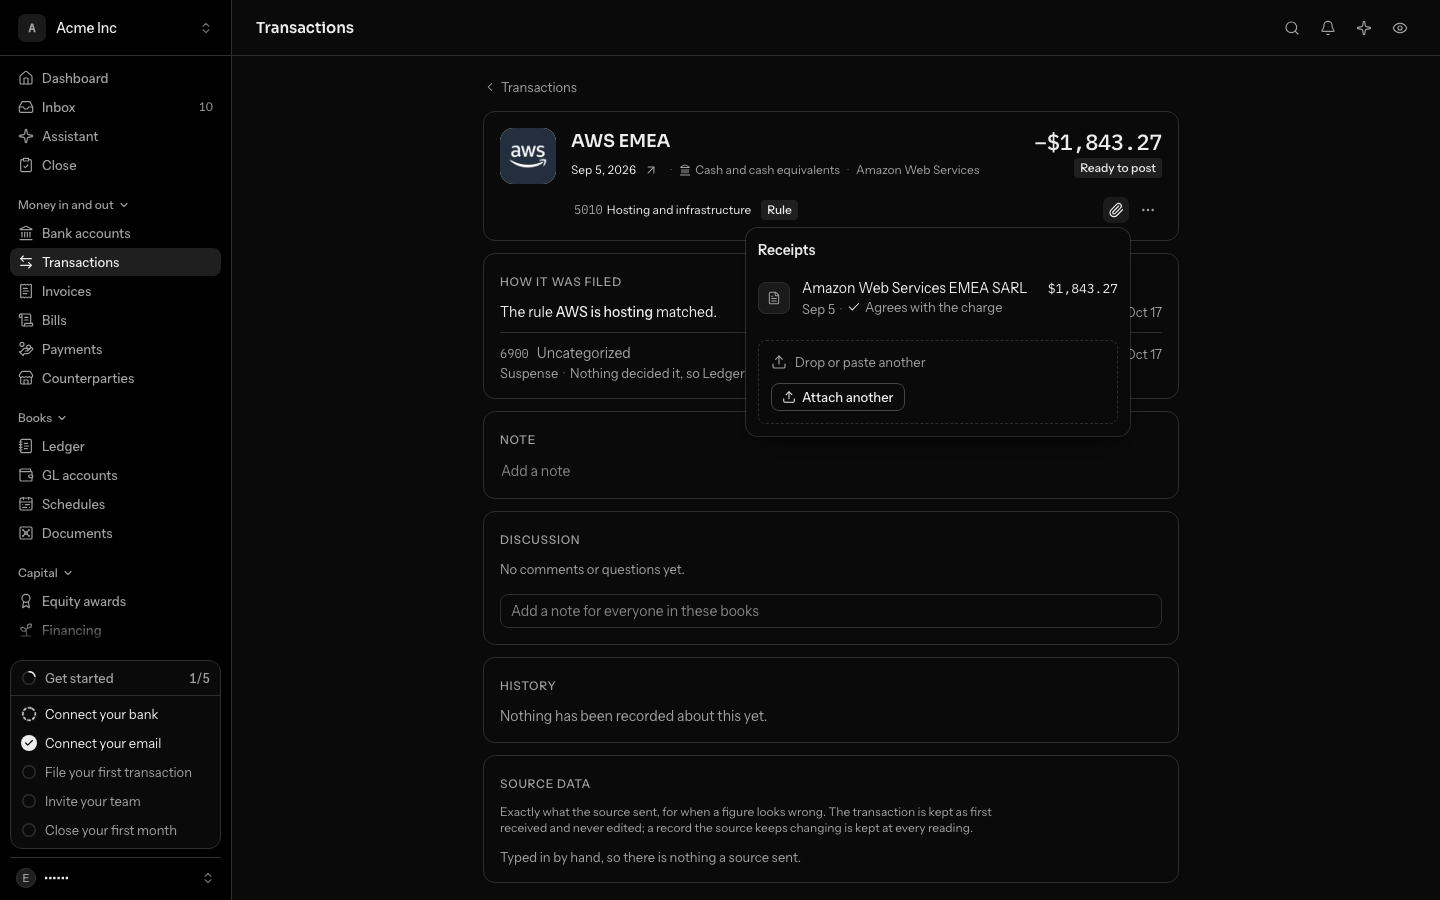This screenshot has width=1440, height=900.
Task: Click the sparkle assistant icon in top bar
Action: click(x=1364, y=28)
